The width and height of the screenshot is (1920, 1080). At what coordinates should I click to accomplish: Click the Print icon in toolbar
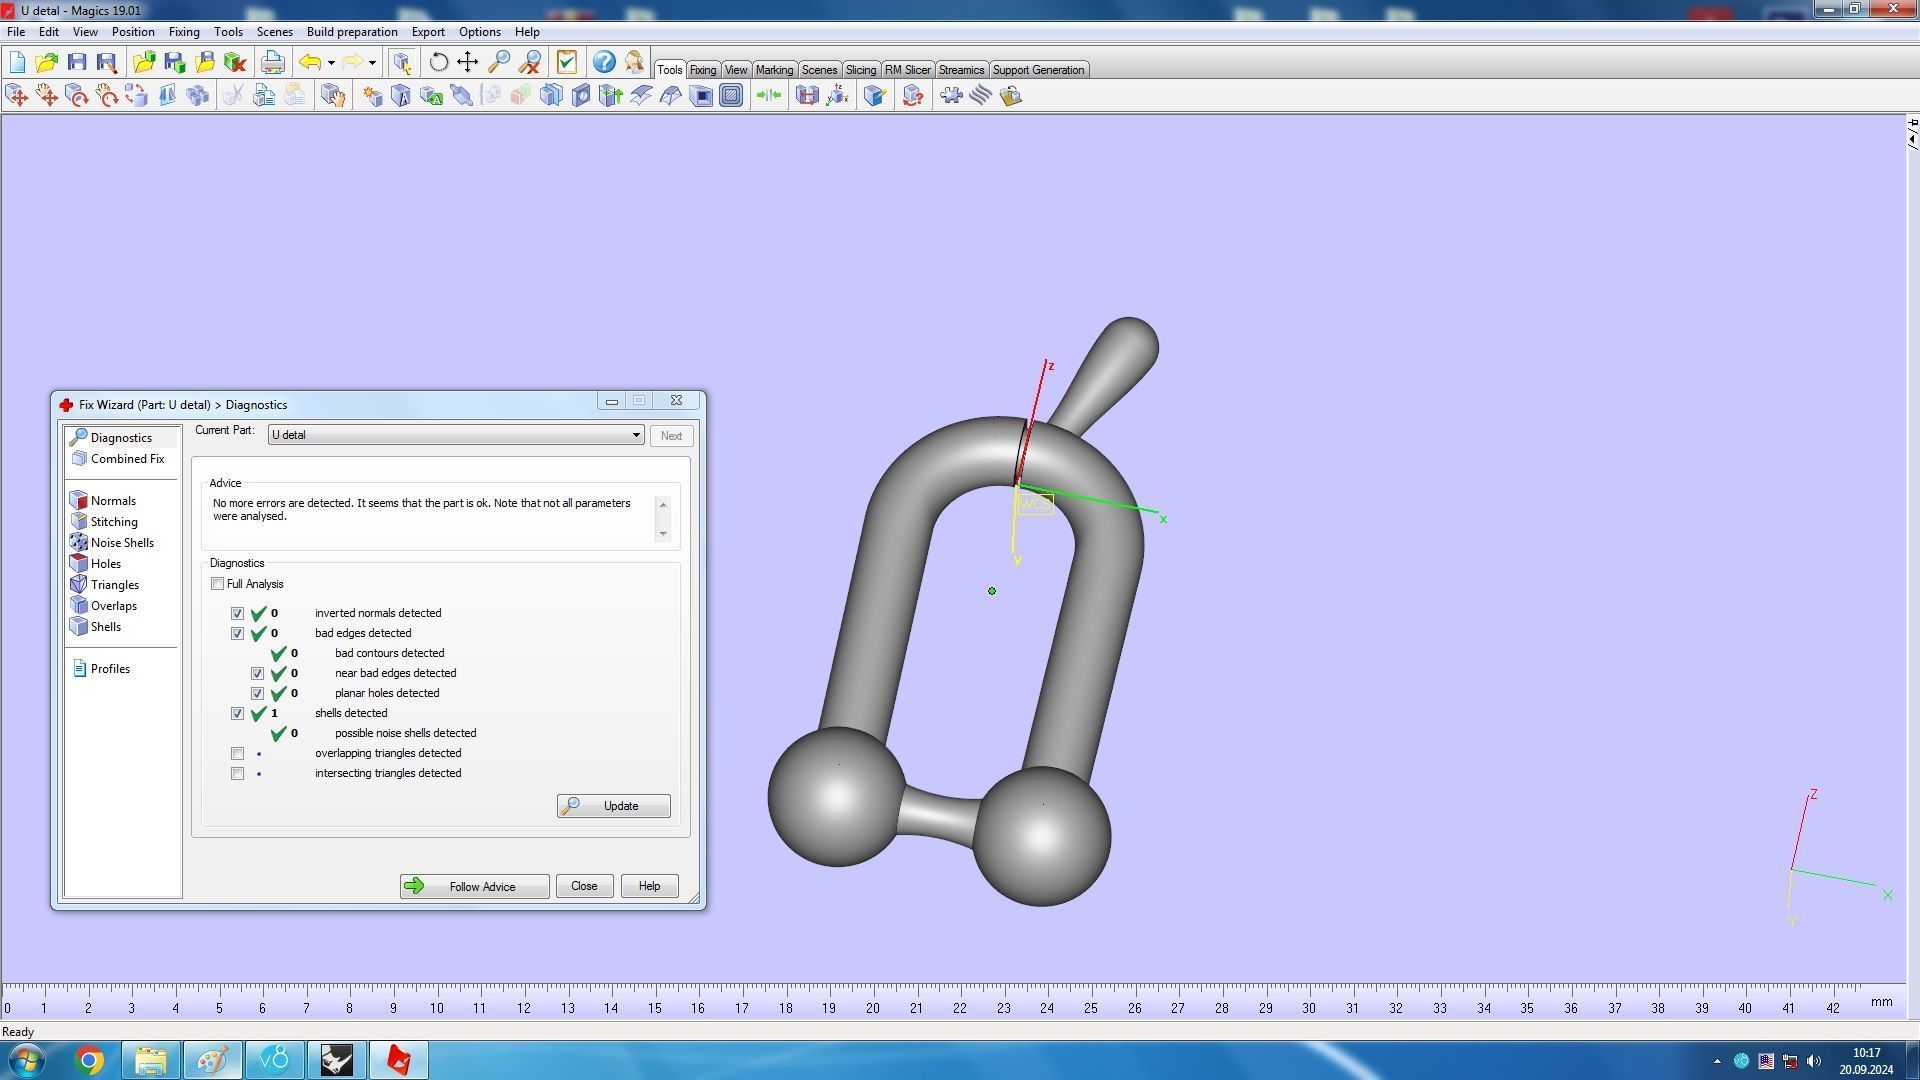[x=272, y=62]
